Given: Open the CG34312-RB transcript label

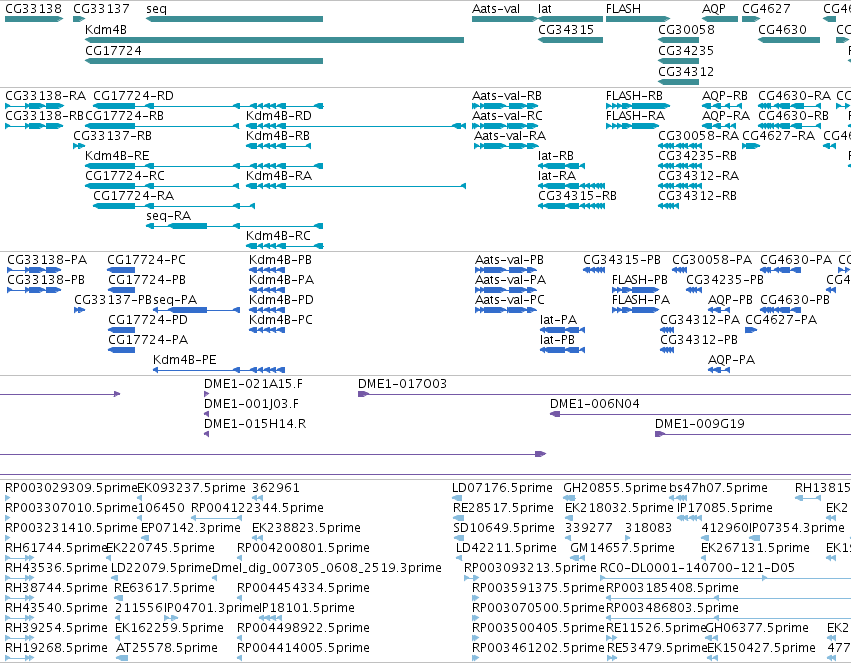Looking at the screenshot, I should 697,195.
